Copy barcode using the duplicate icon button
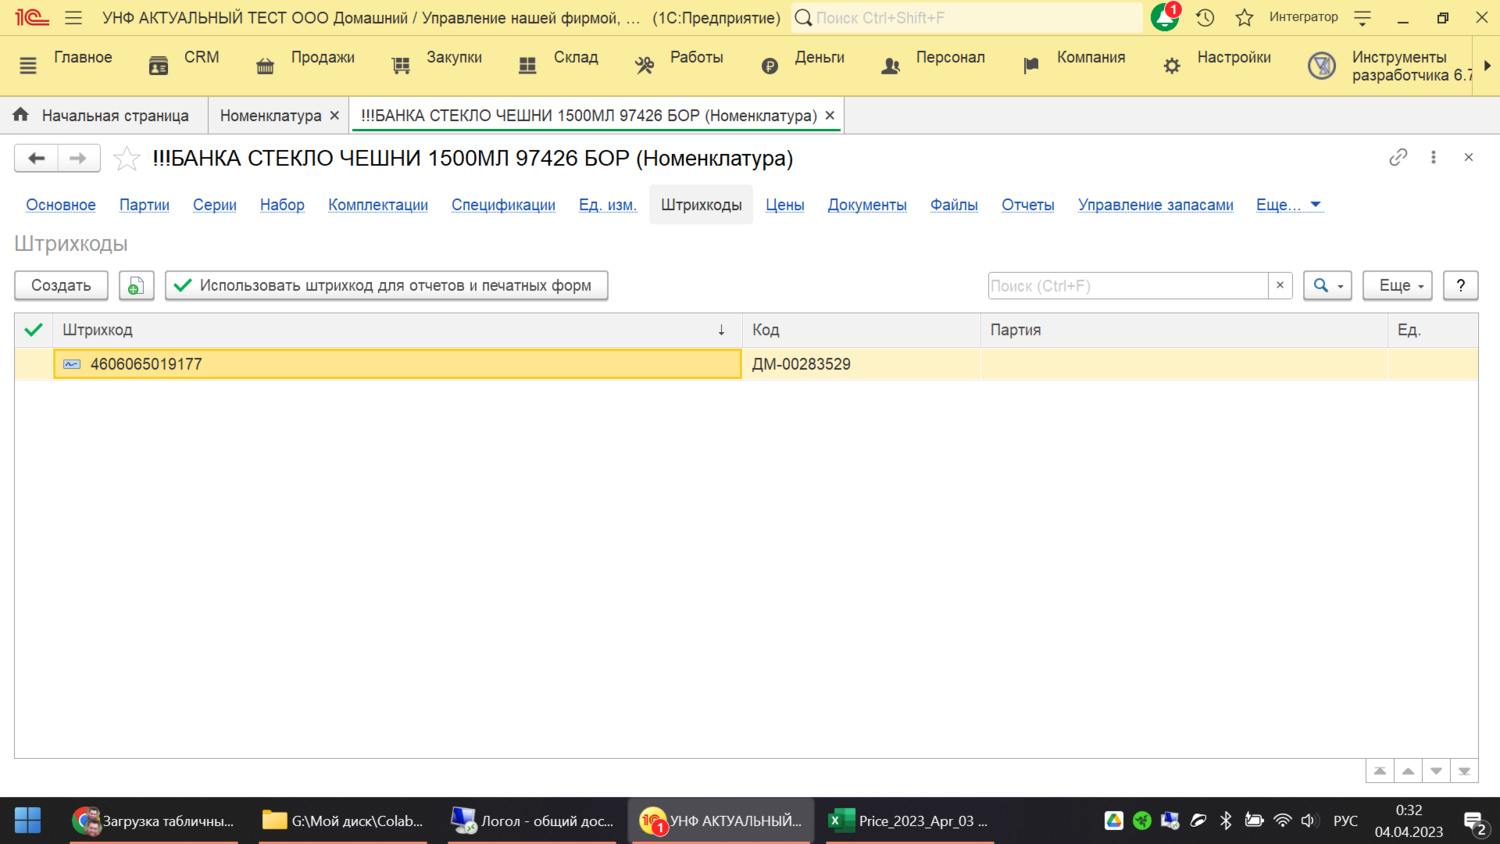This screenshot has width=1500, height=844. [x=136, y=286]
